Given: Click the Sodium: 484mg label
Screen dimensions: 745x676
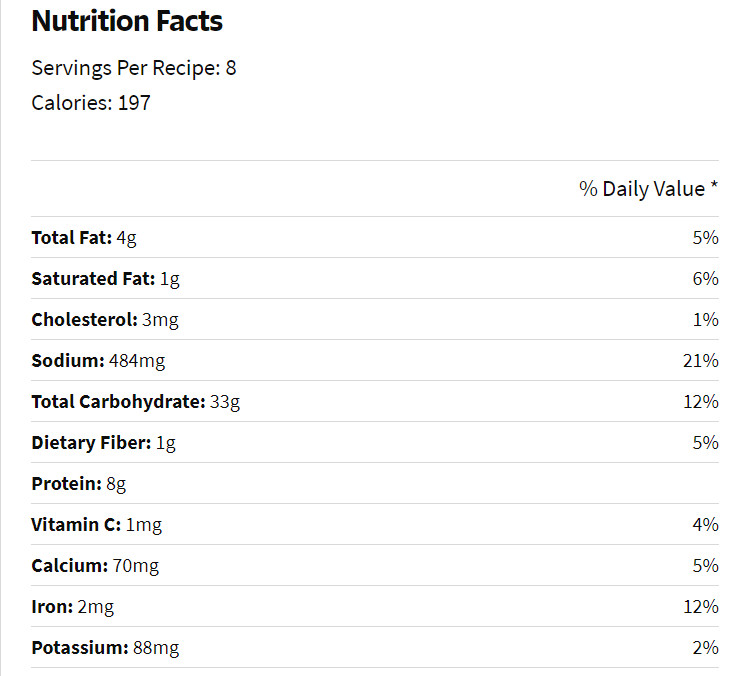Looking at the screenshot, I should pyautogui.click(x=98, y=361).
